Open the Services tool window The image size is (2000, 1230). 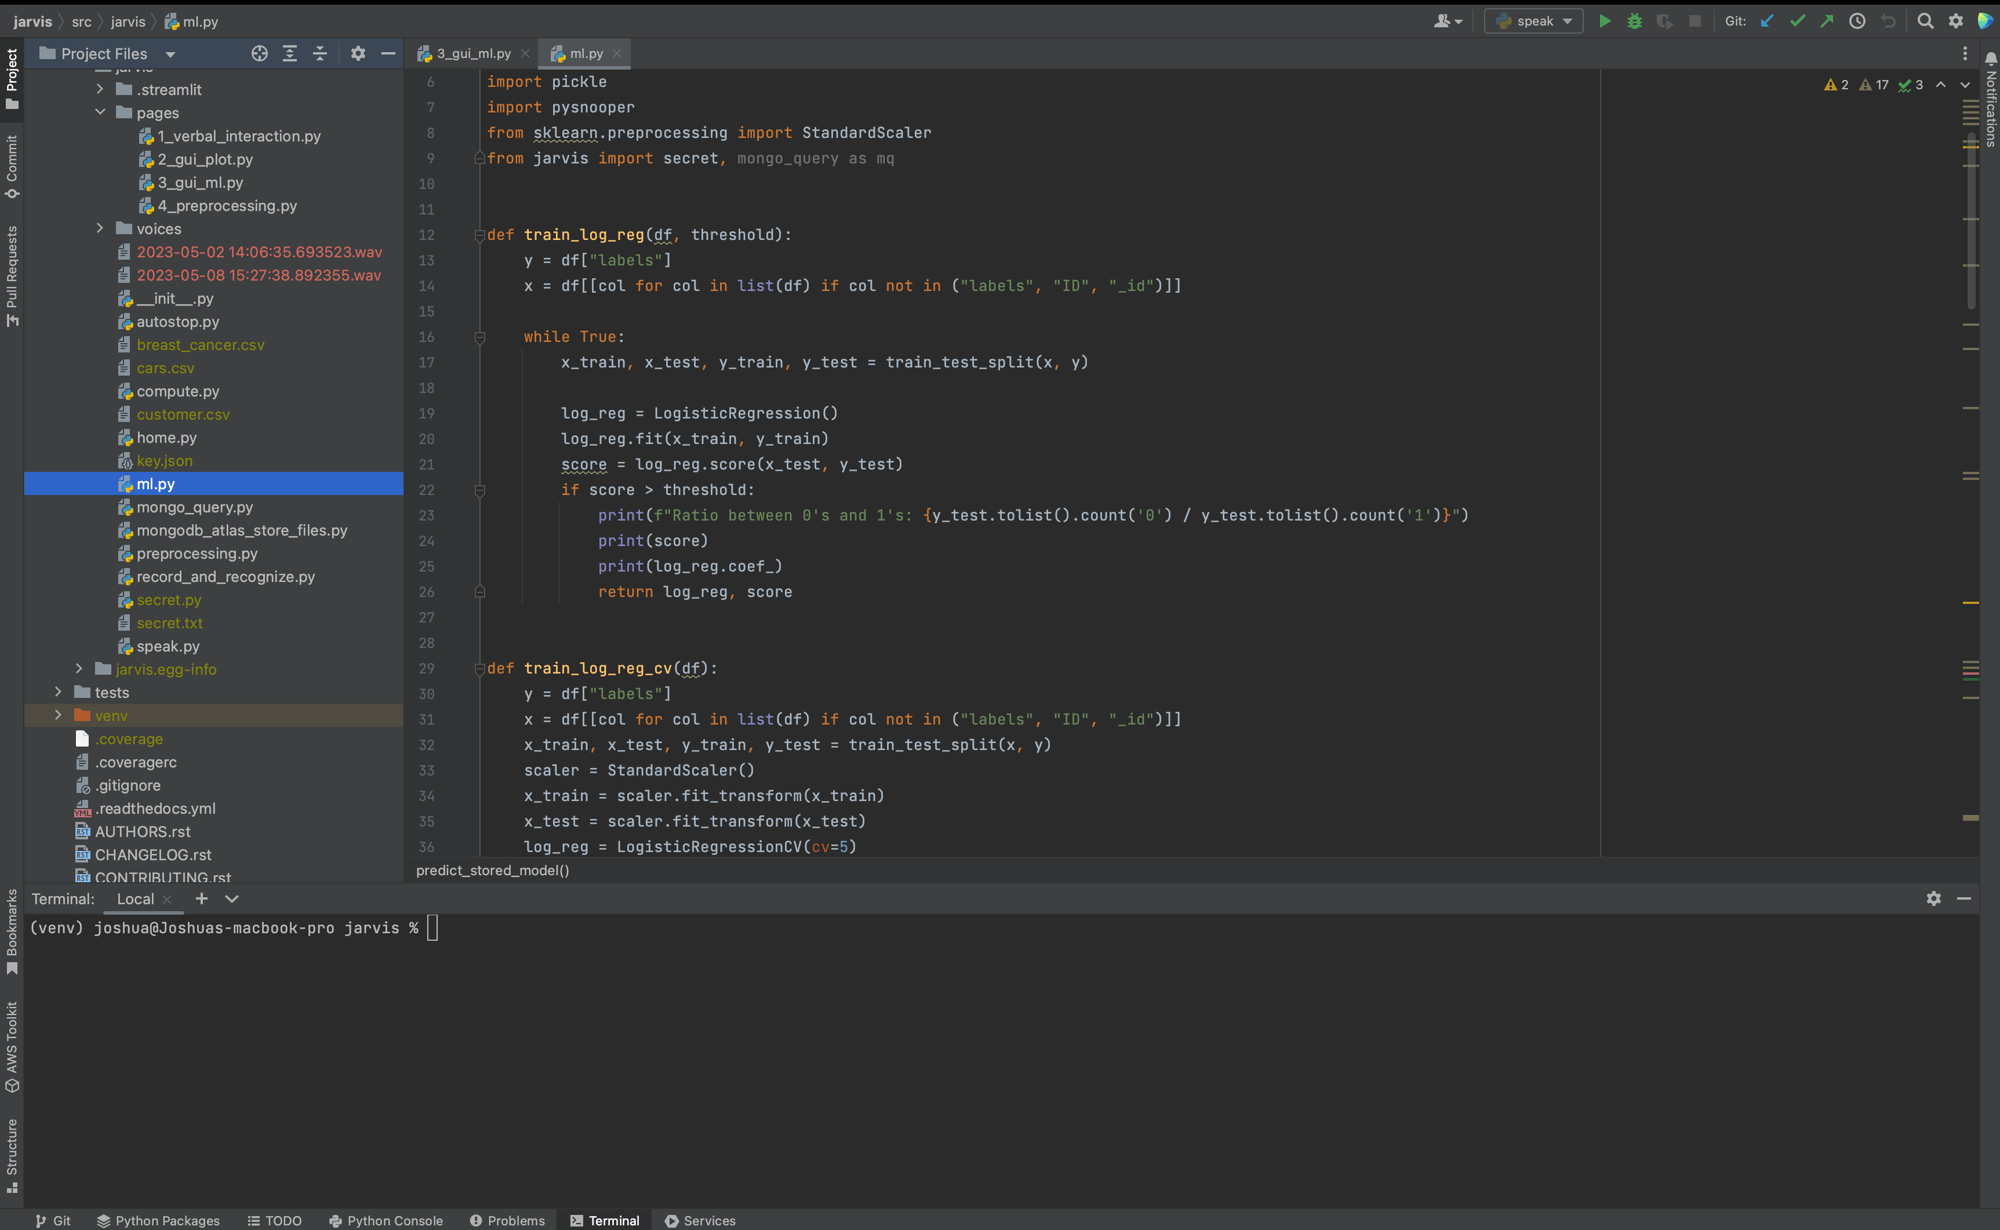700,1220
